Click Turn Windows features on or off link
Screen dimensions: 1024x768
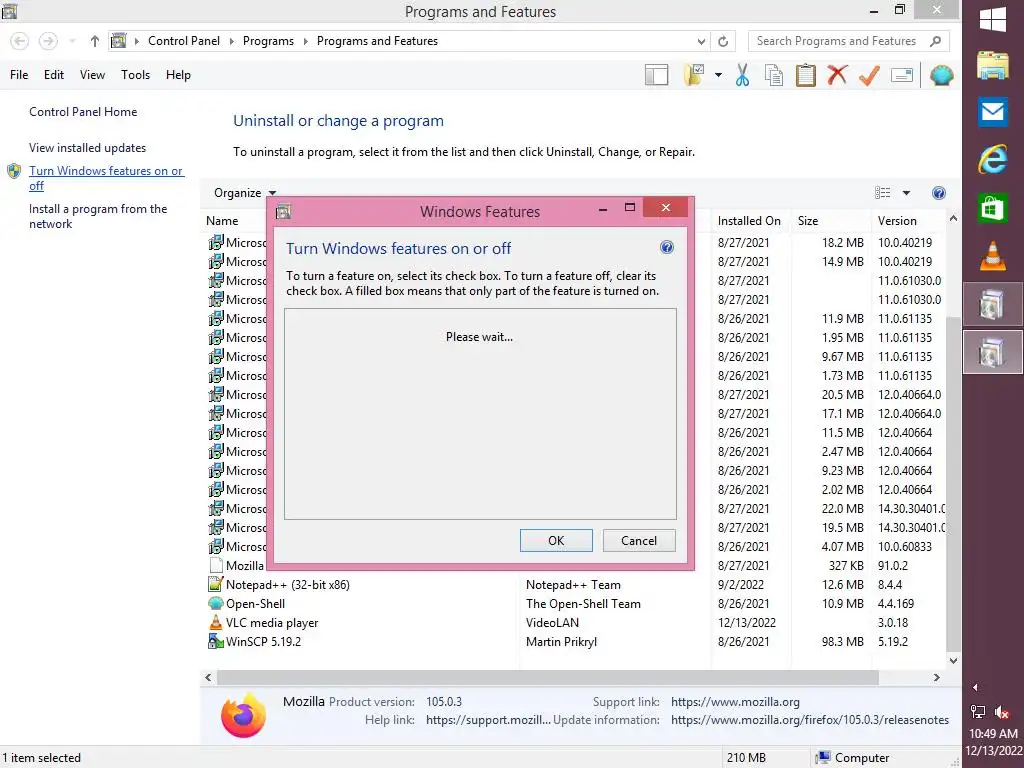tap(106, 178)
